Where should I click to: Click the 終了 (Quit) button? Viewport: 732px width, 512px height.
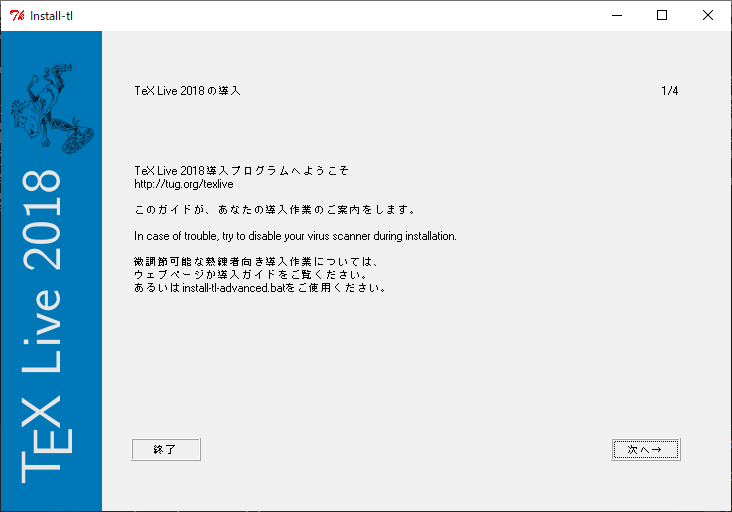(x=166, y=449)
